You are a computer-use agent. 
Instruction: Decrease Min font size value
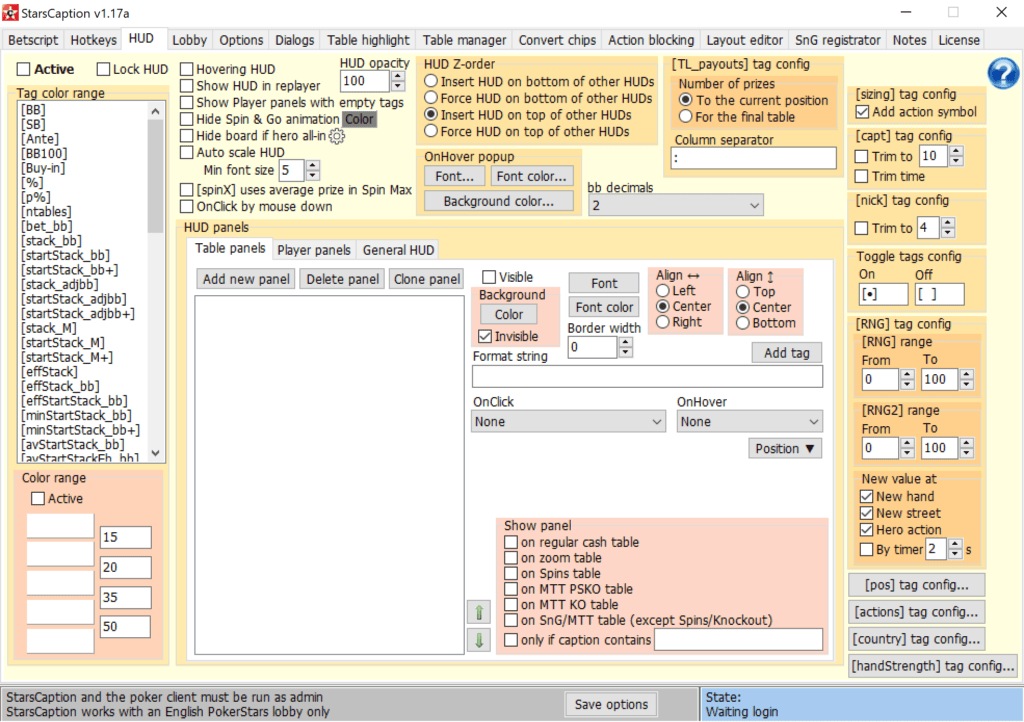pos(313,176)
